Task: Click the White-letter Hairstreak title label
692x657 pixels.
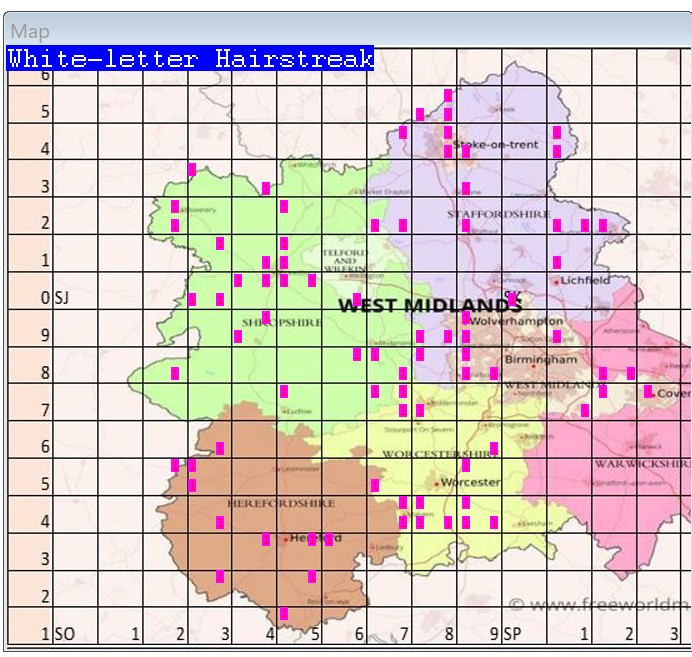Action: [190, 59]
